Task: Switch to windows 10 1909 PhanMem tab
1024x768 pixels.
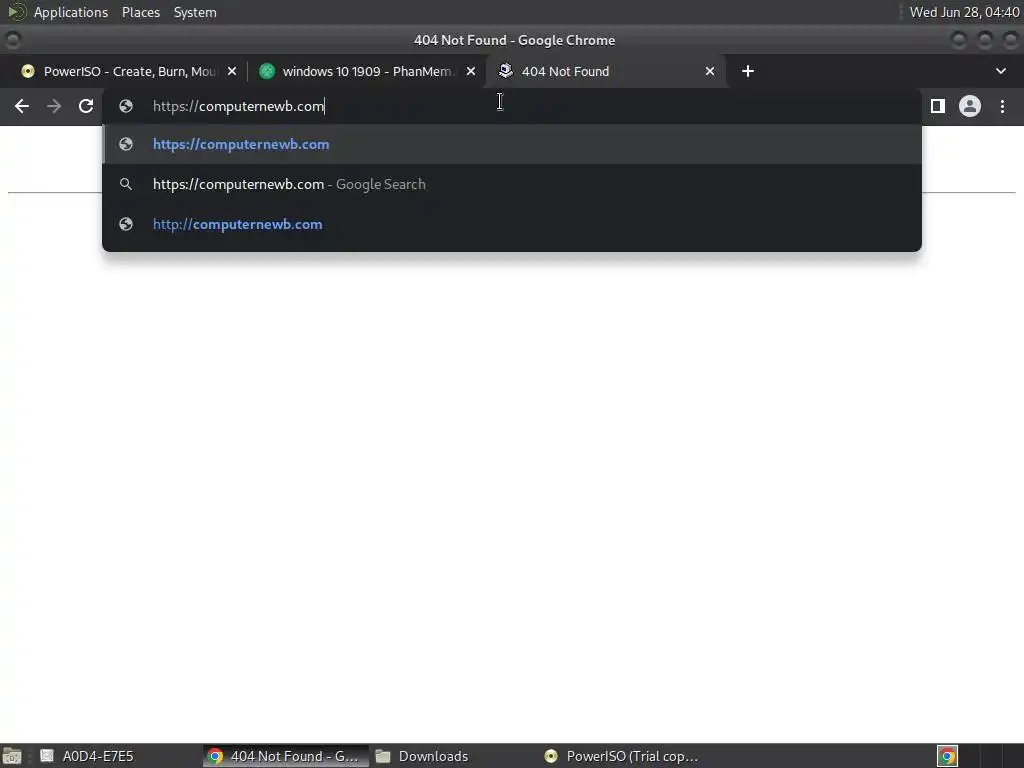Action: pyautogui.click(x=366, y=71)
